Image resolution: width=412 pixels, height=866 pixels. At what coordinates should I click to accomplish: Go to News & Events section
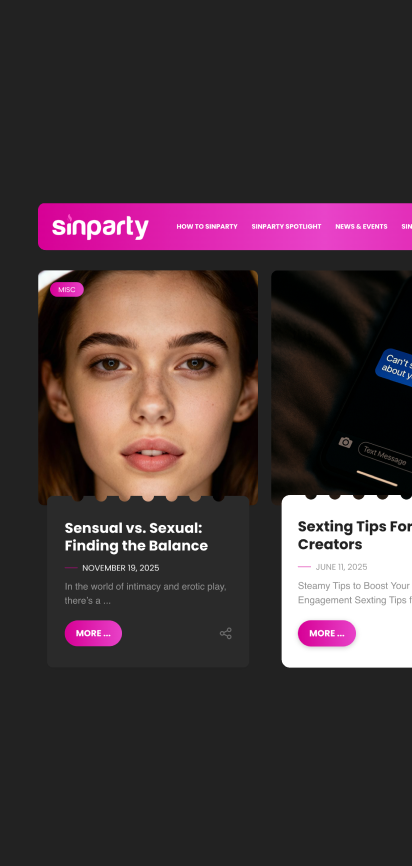[x=361, y=226]
